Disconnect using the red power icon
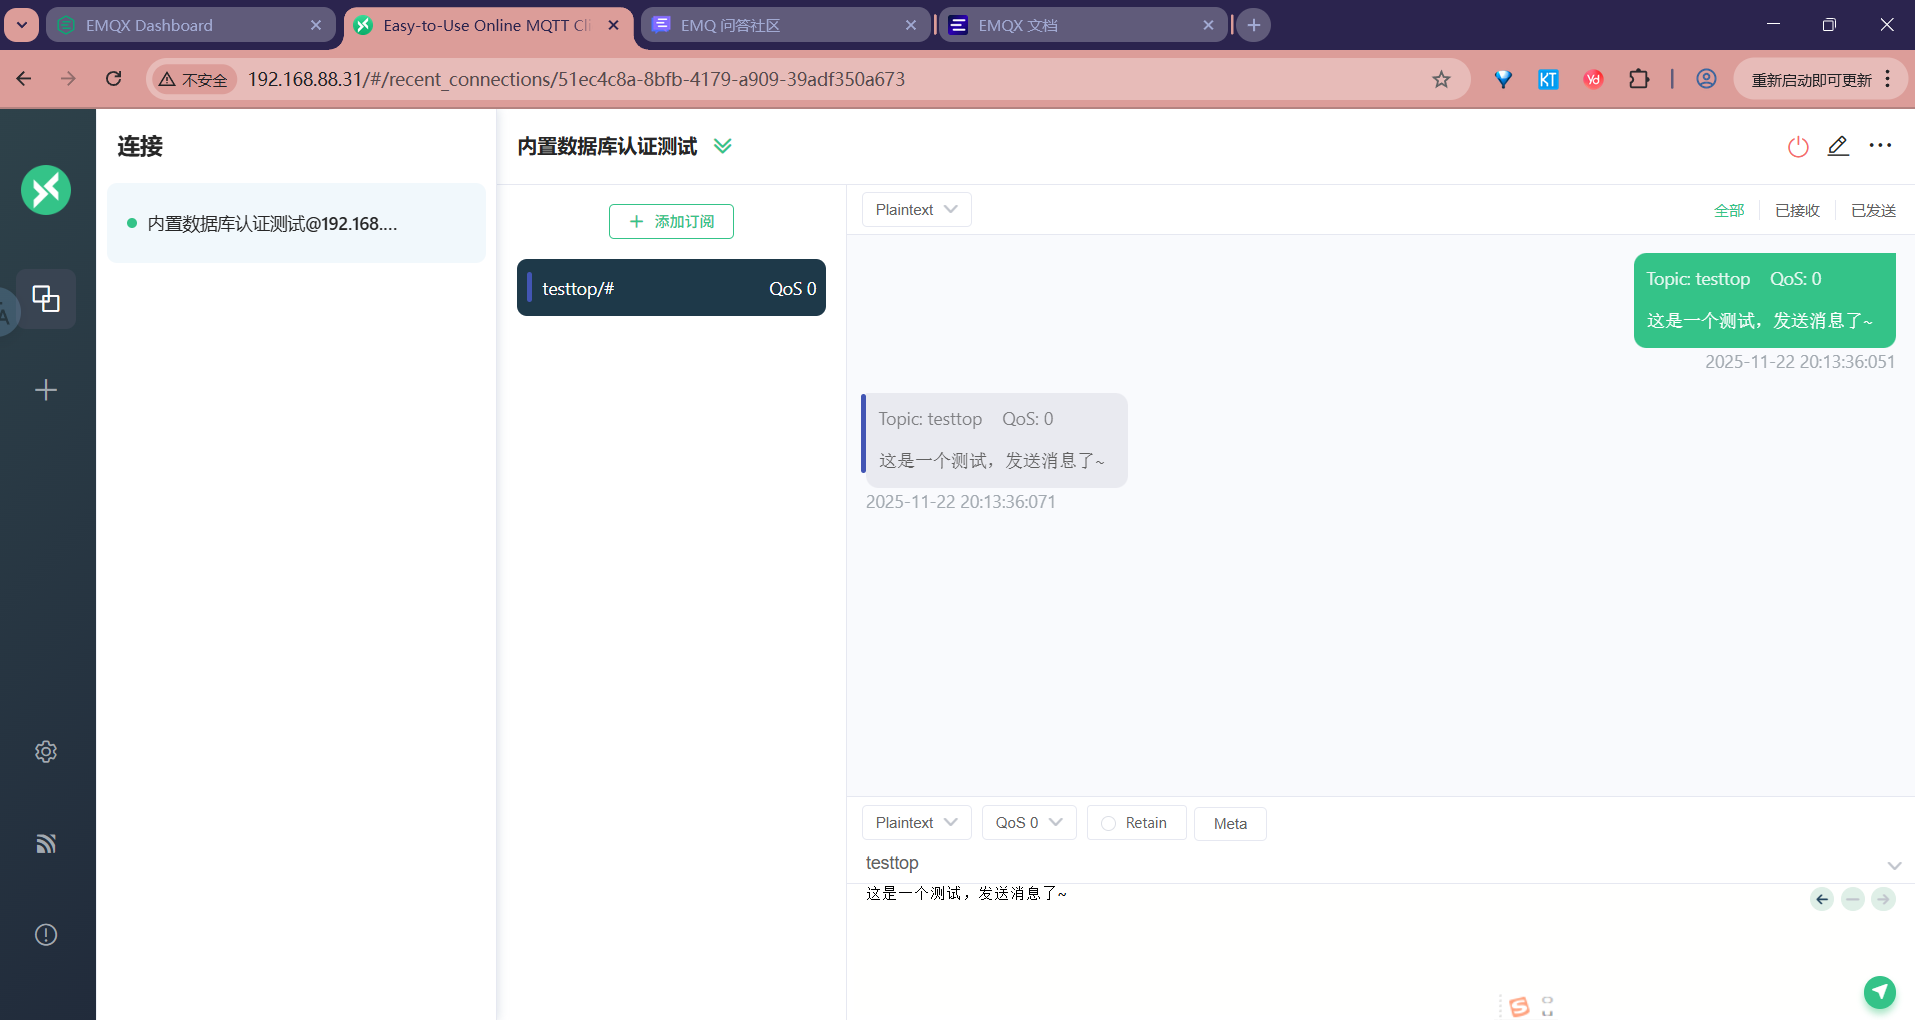Screen dimensions: 1915x1020 pyautogui.click(x=1798, y=146)
